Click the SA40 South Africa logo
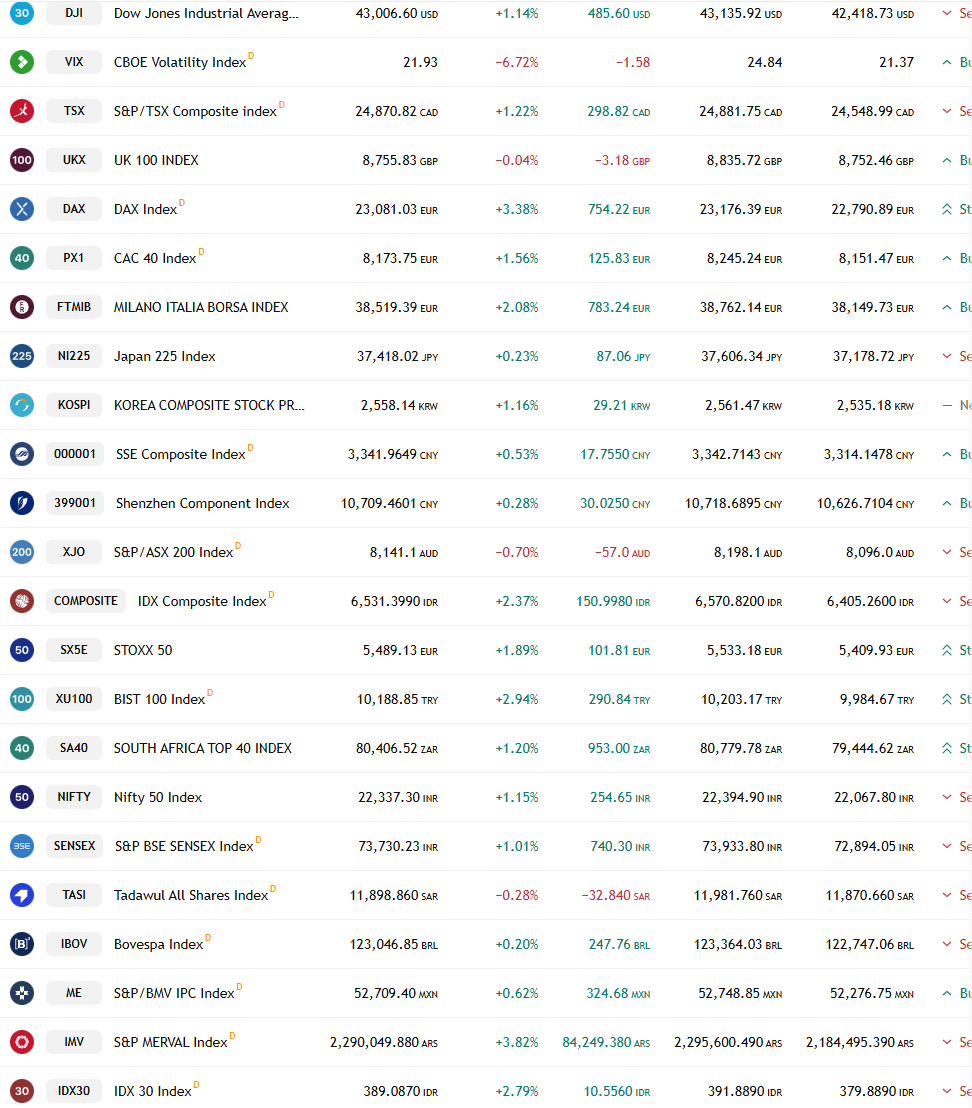Viewport: 972px width, 1108px height. point(22,748)
